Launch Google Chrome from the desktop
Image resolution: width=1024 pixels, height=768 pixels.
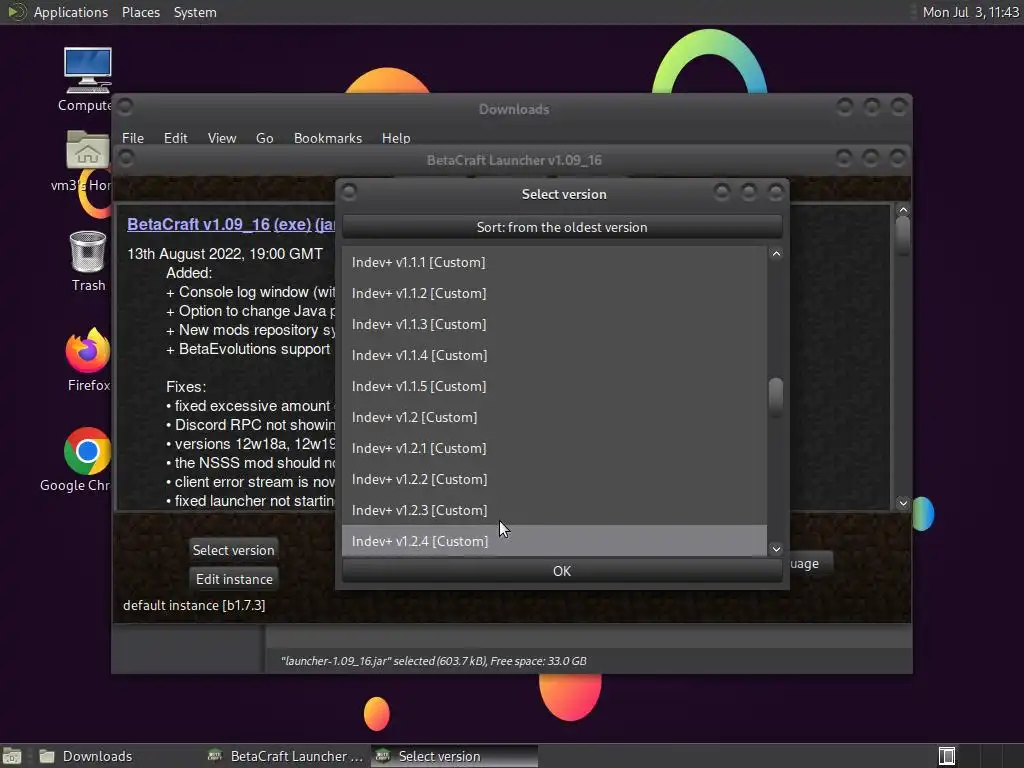(88, 451)
